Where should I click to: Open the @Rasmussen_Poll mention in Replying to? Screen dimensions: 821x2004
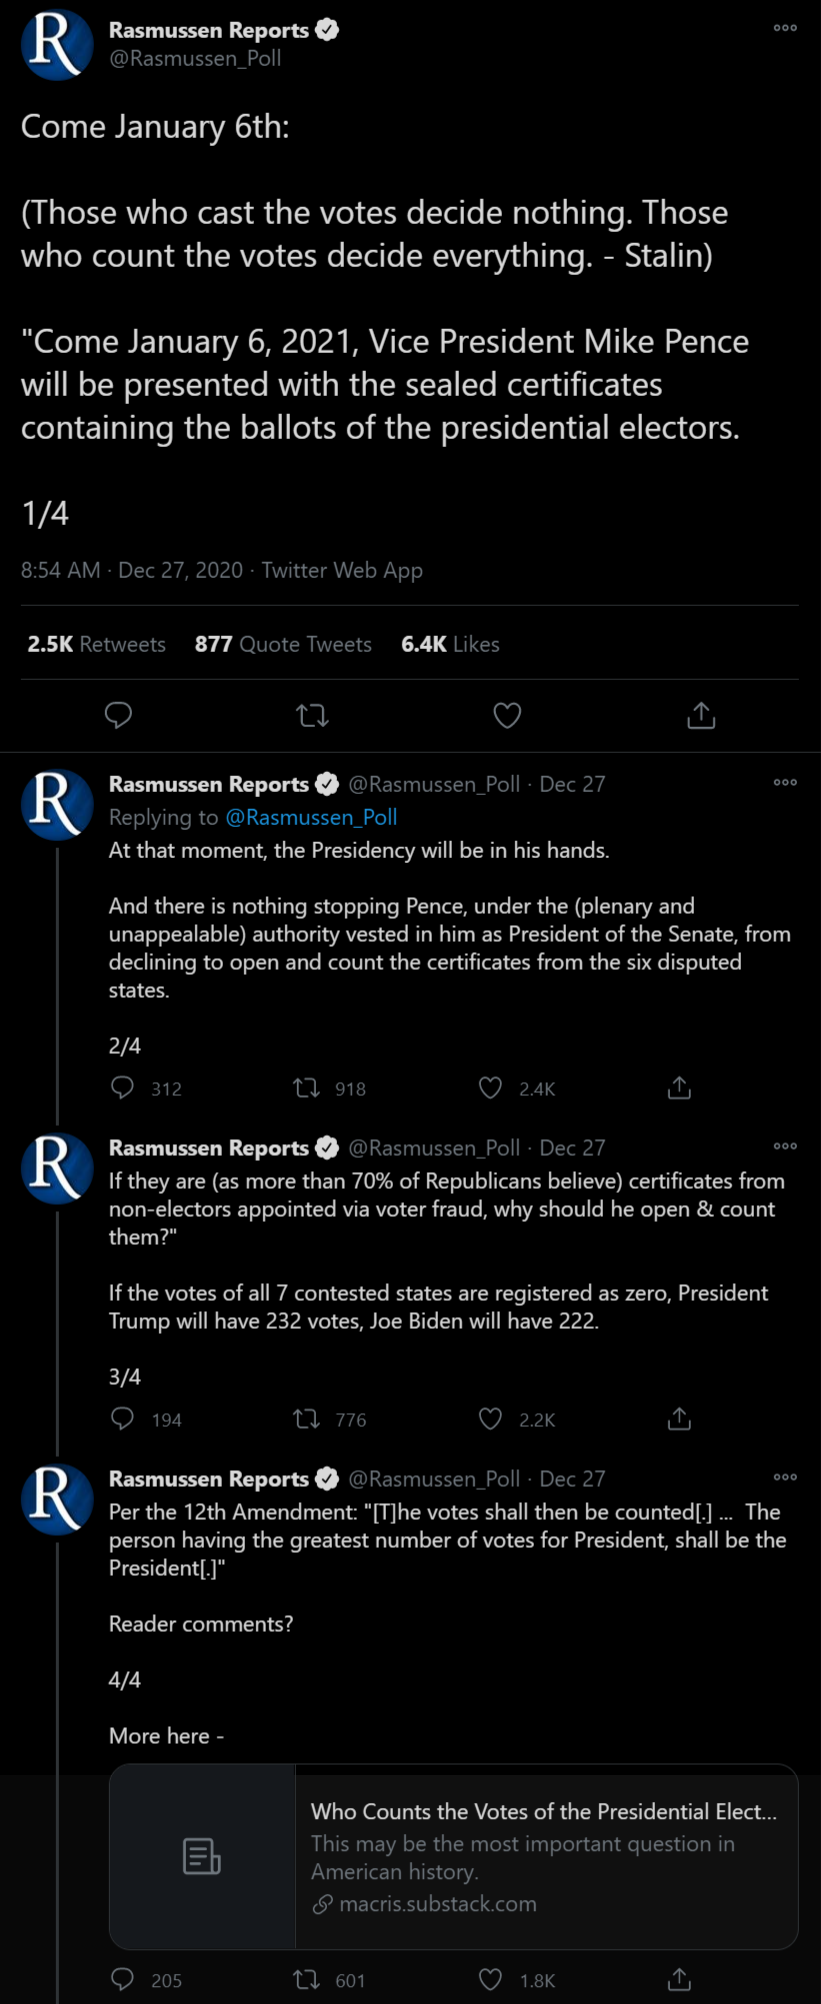tap(314, 817)
